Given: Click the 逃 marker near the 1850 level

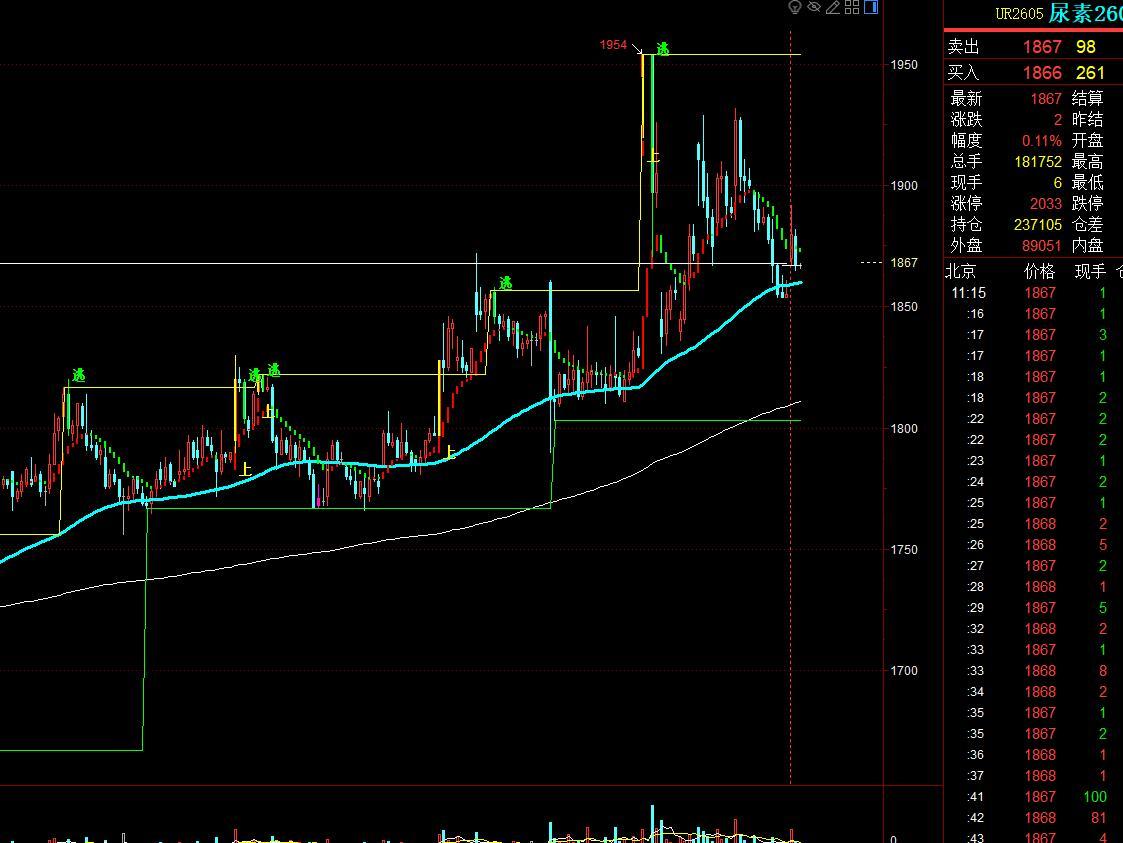Looking at the screenshot, I should pos(506,284).
